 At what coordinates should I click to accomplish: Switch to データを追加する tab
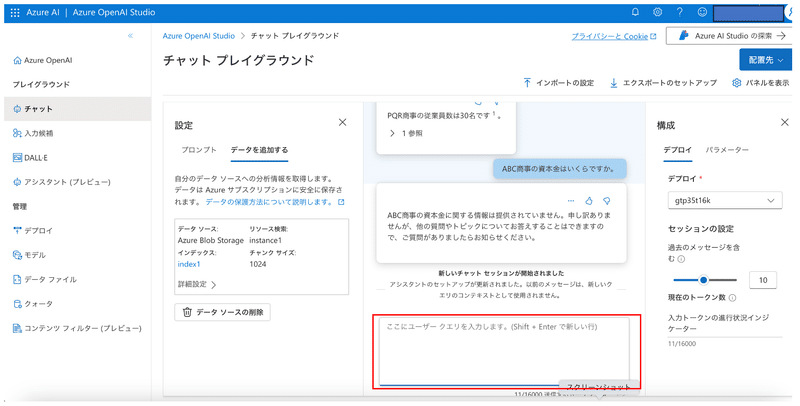[259, 150]
